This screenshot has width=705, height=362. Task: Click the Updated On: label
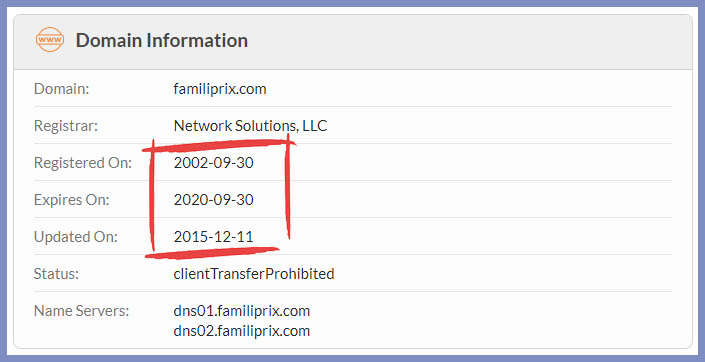click(76, 237)
